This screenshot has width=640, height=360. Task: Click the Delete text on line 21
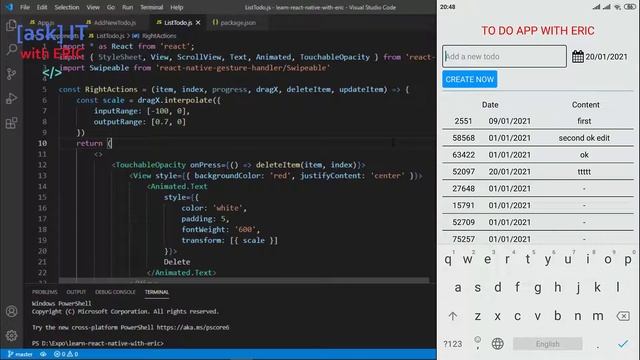pos(177,262)
